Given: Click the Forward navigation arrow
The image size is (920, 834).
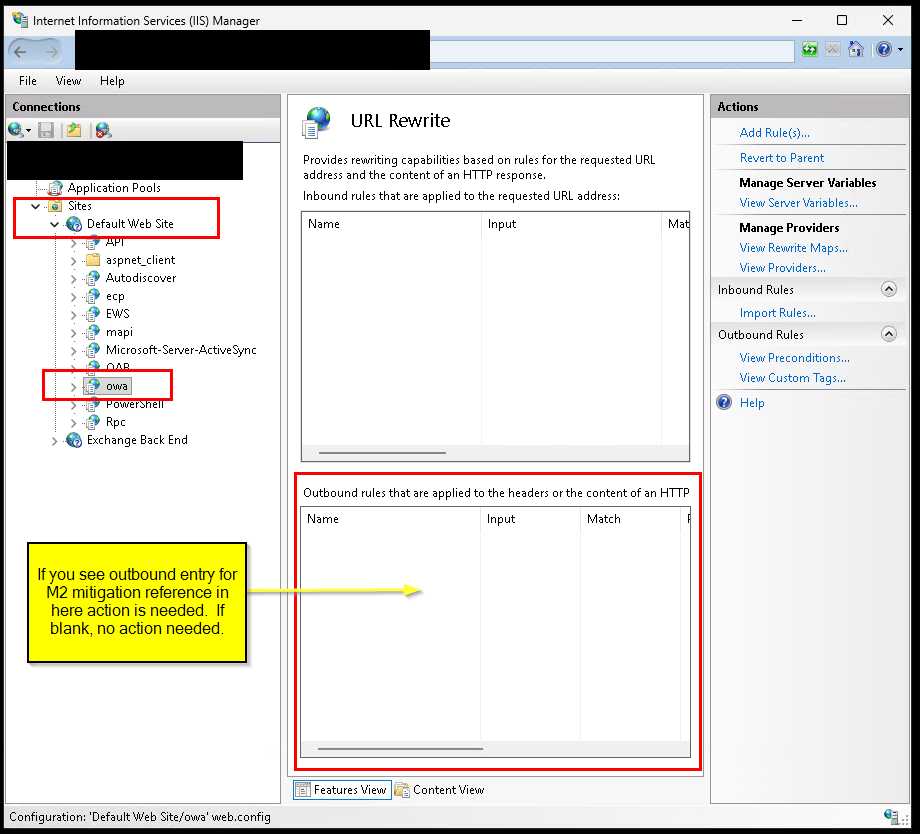Looking at the screenshot, I should tap(52, 52).
